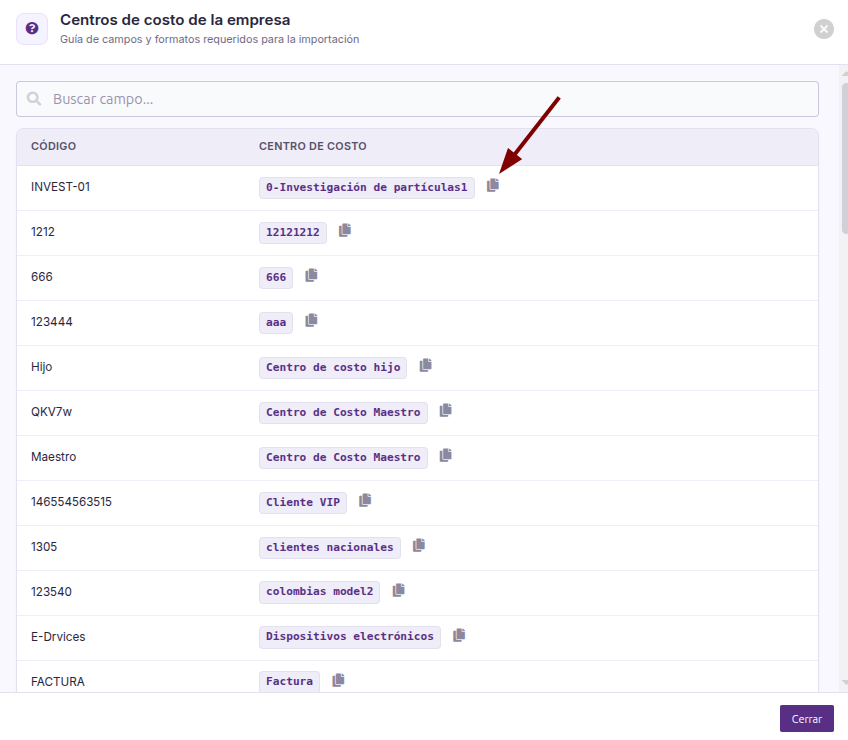Copy Centro de Costo Maestro in QKV7w row

point(446,410)
